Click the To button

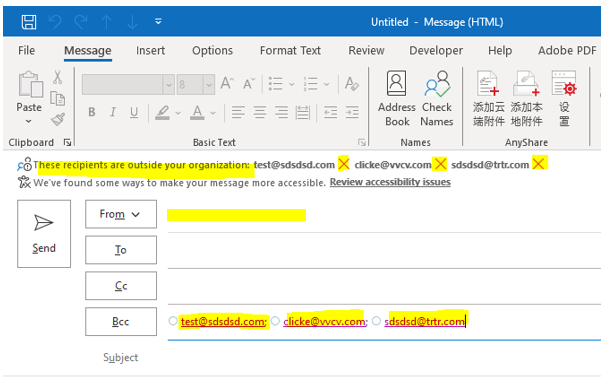(x=121, y=250)
